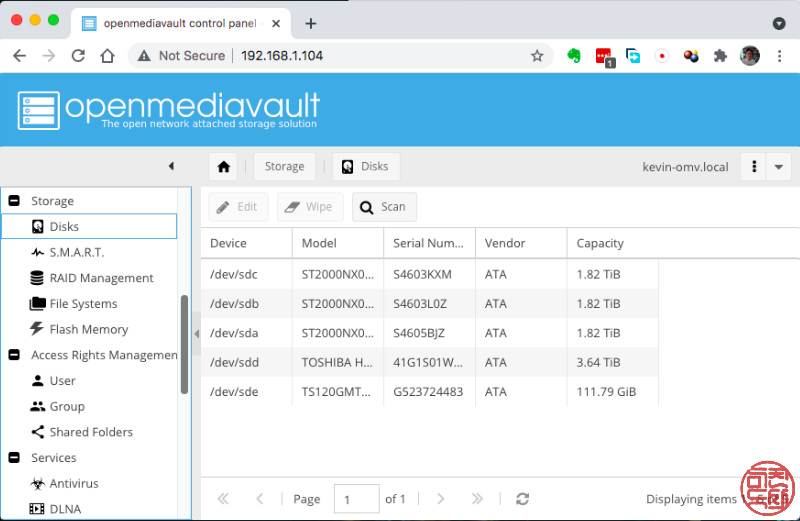Click the Not Secure warning indicator
Viewport: 800px width, 521px height.
tap(181, 56)
